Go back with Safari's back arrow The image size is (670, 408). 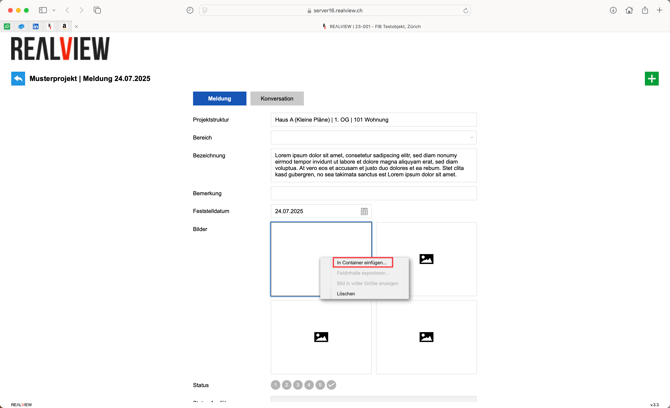point(67,10)
